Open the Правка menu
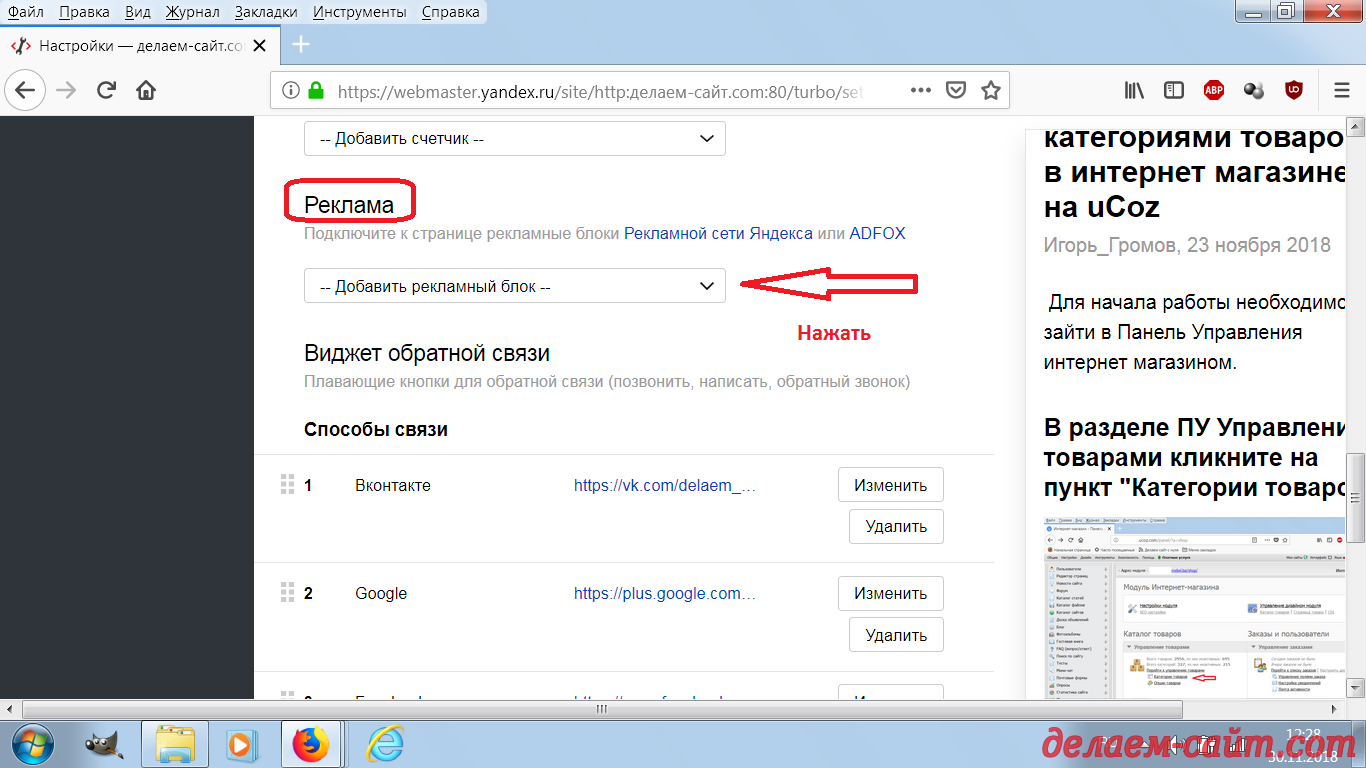 point(85,12)
